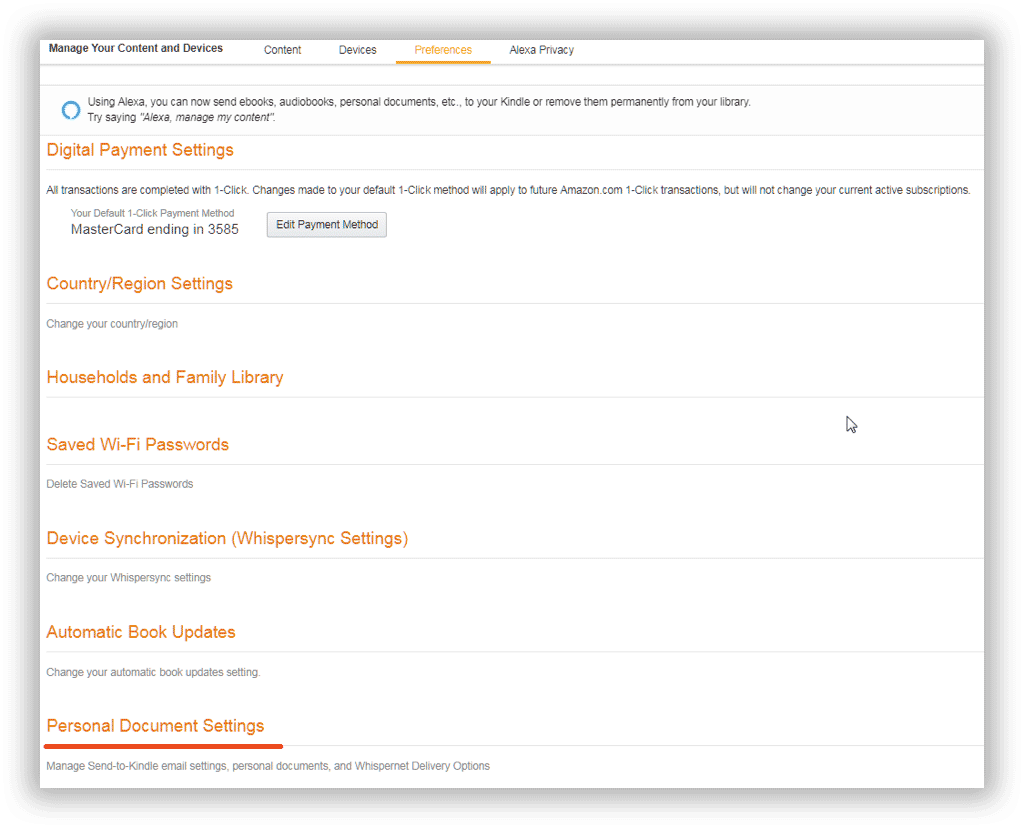Expand the Country/Region Settings section
The image size is (1024, 828).
139,284
